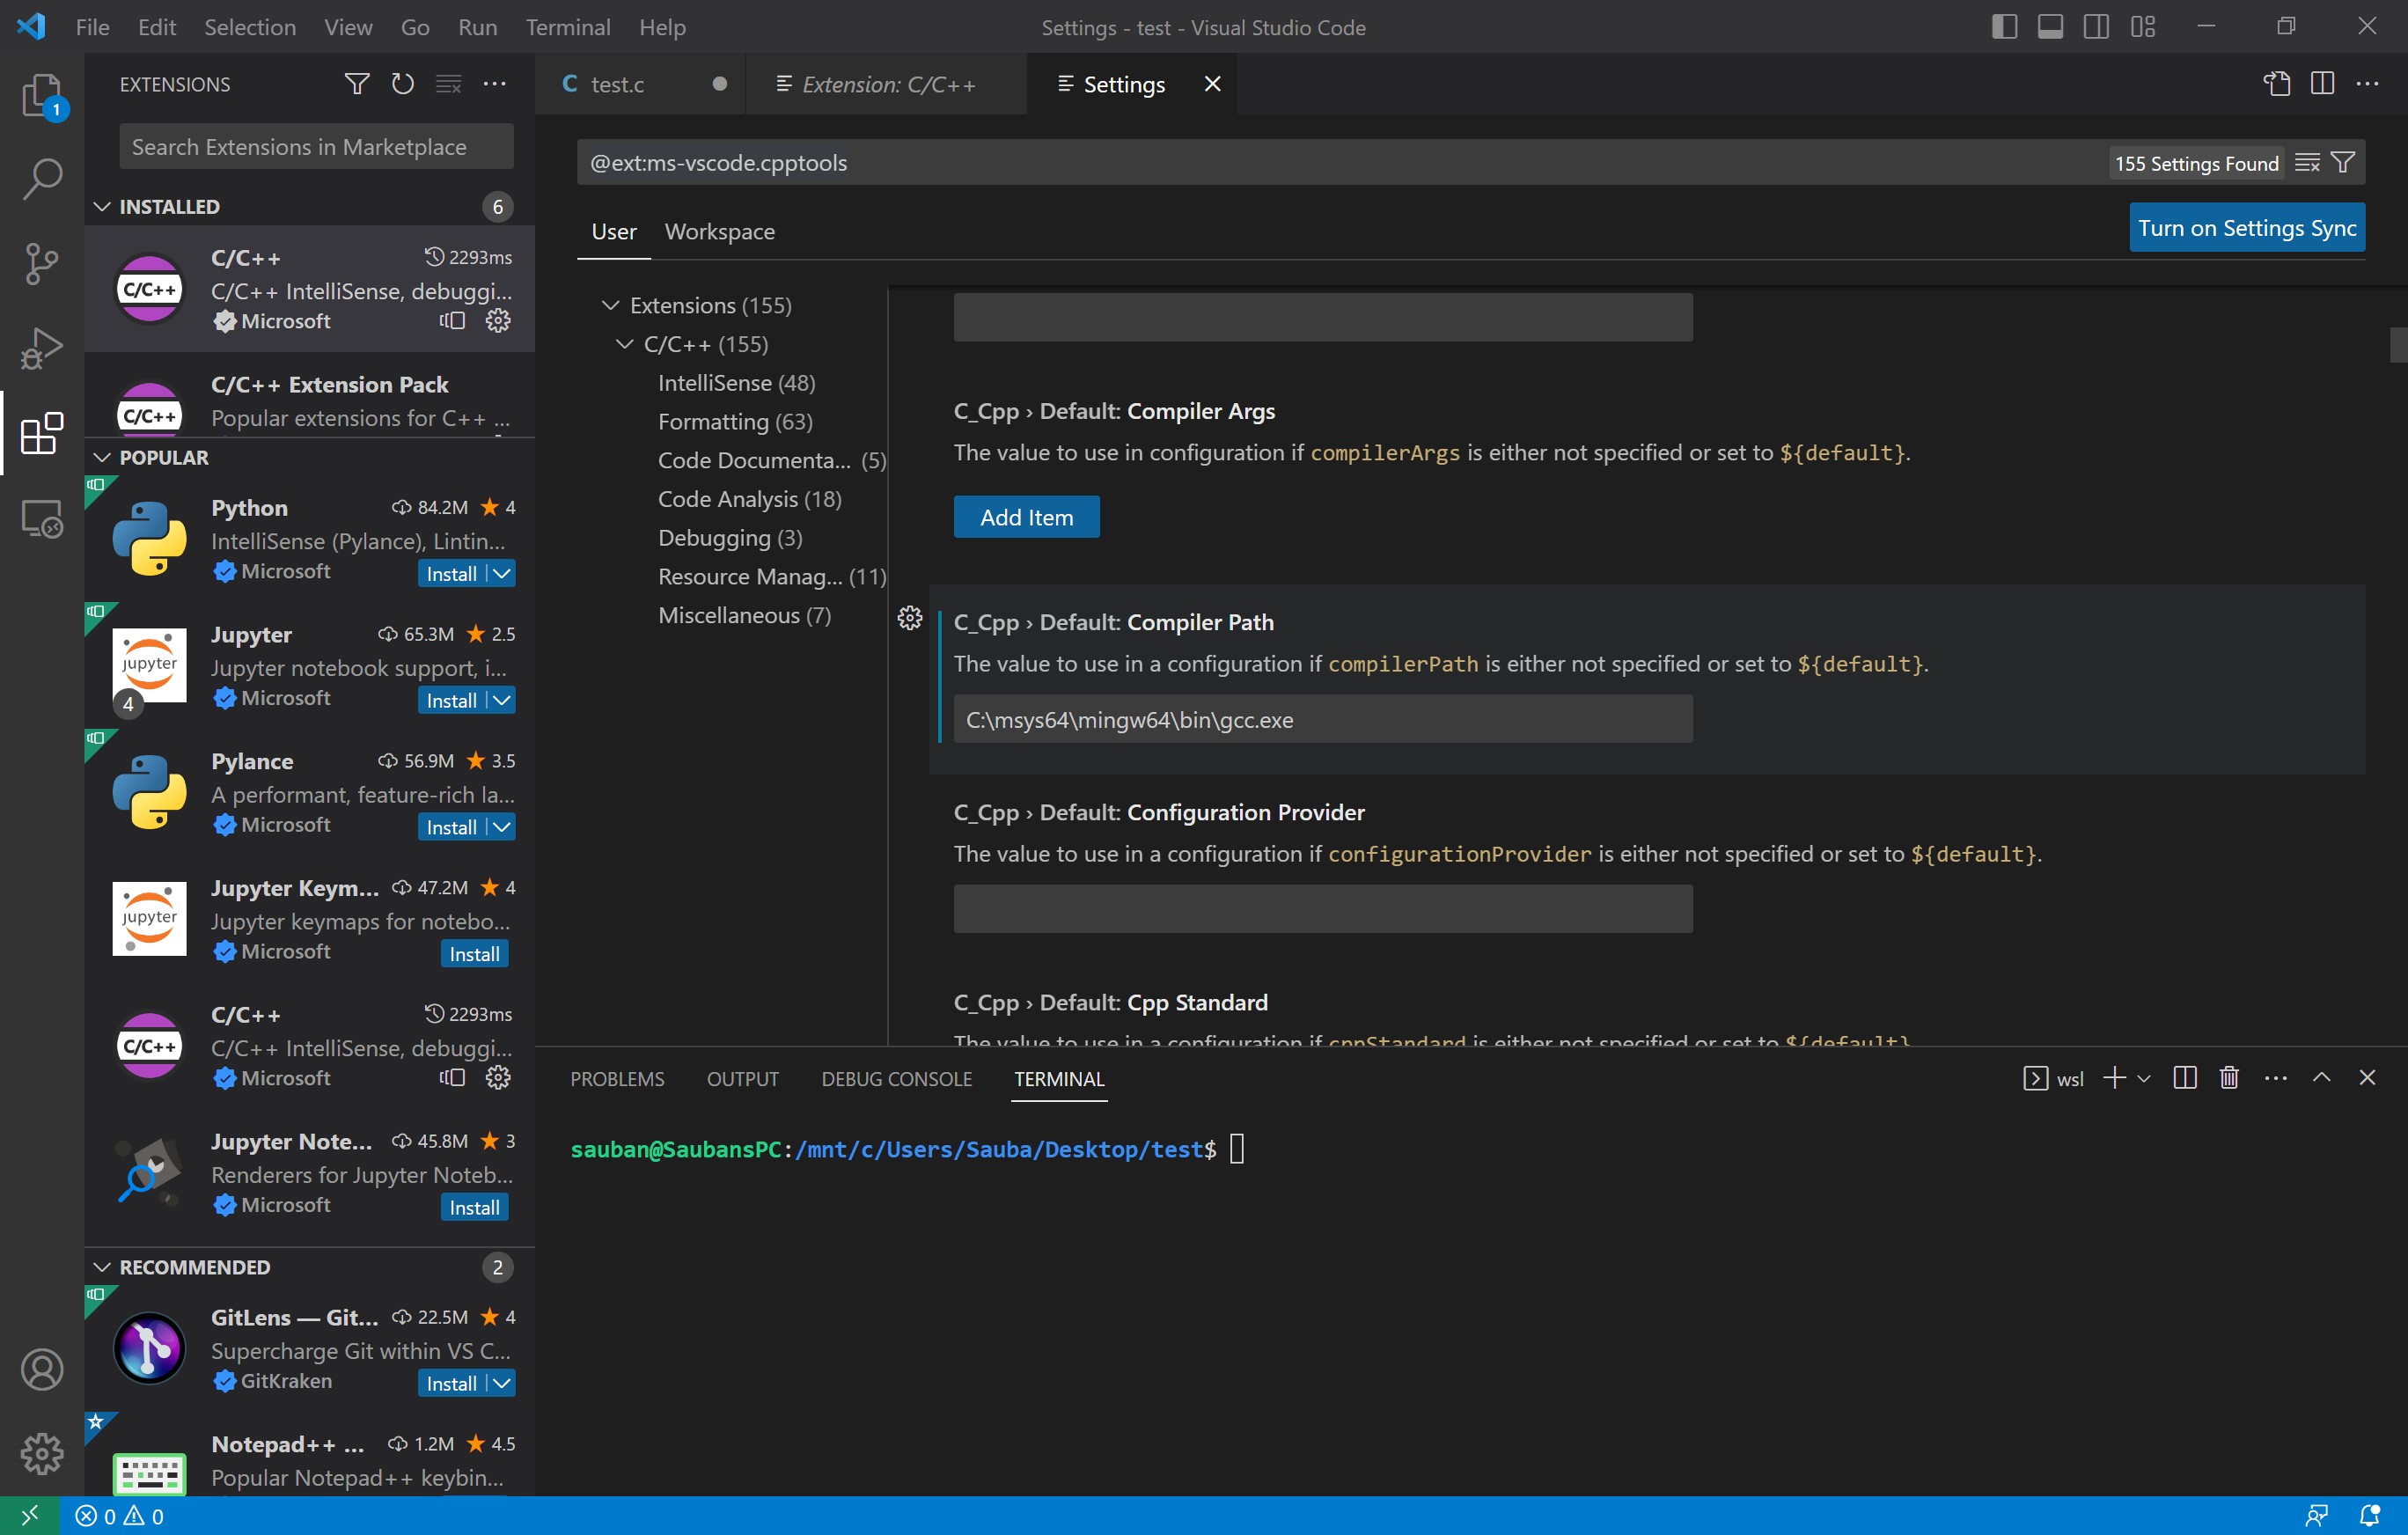The width and height of the screenshot is (2408, 1535).
Task: Open the Terminal menu
Action: point(568,27)
